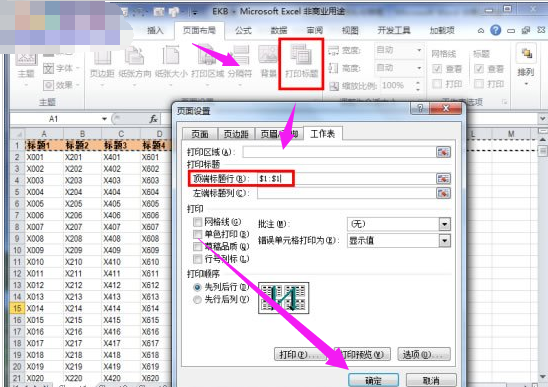Click range picker icon for 打印区域 field
Screen dimensions: 548x387
tap(443, 152)
